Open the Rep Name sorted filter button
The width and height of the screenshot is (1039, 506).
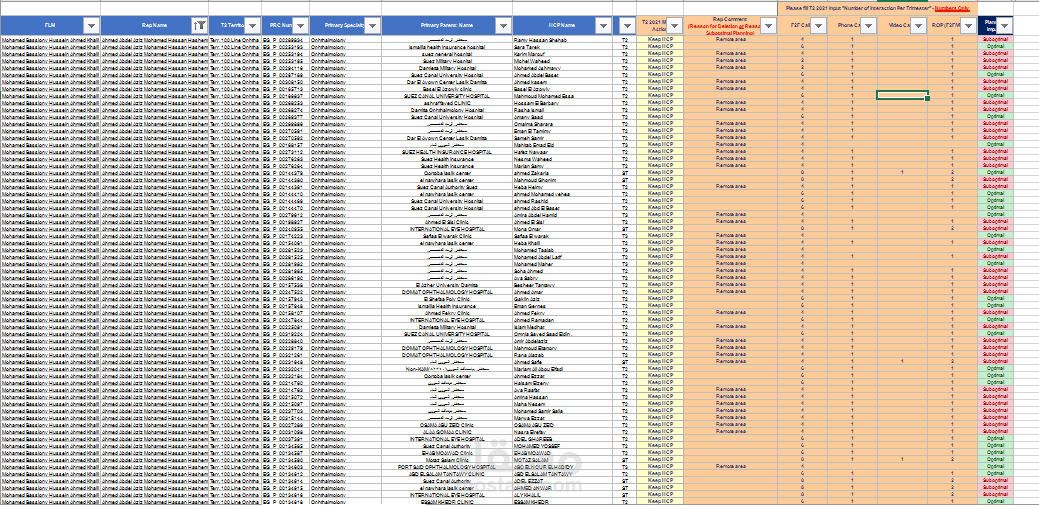point(199,26)
